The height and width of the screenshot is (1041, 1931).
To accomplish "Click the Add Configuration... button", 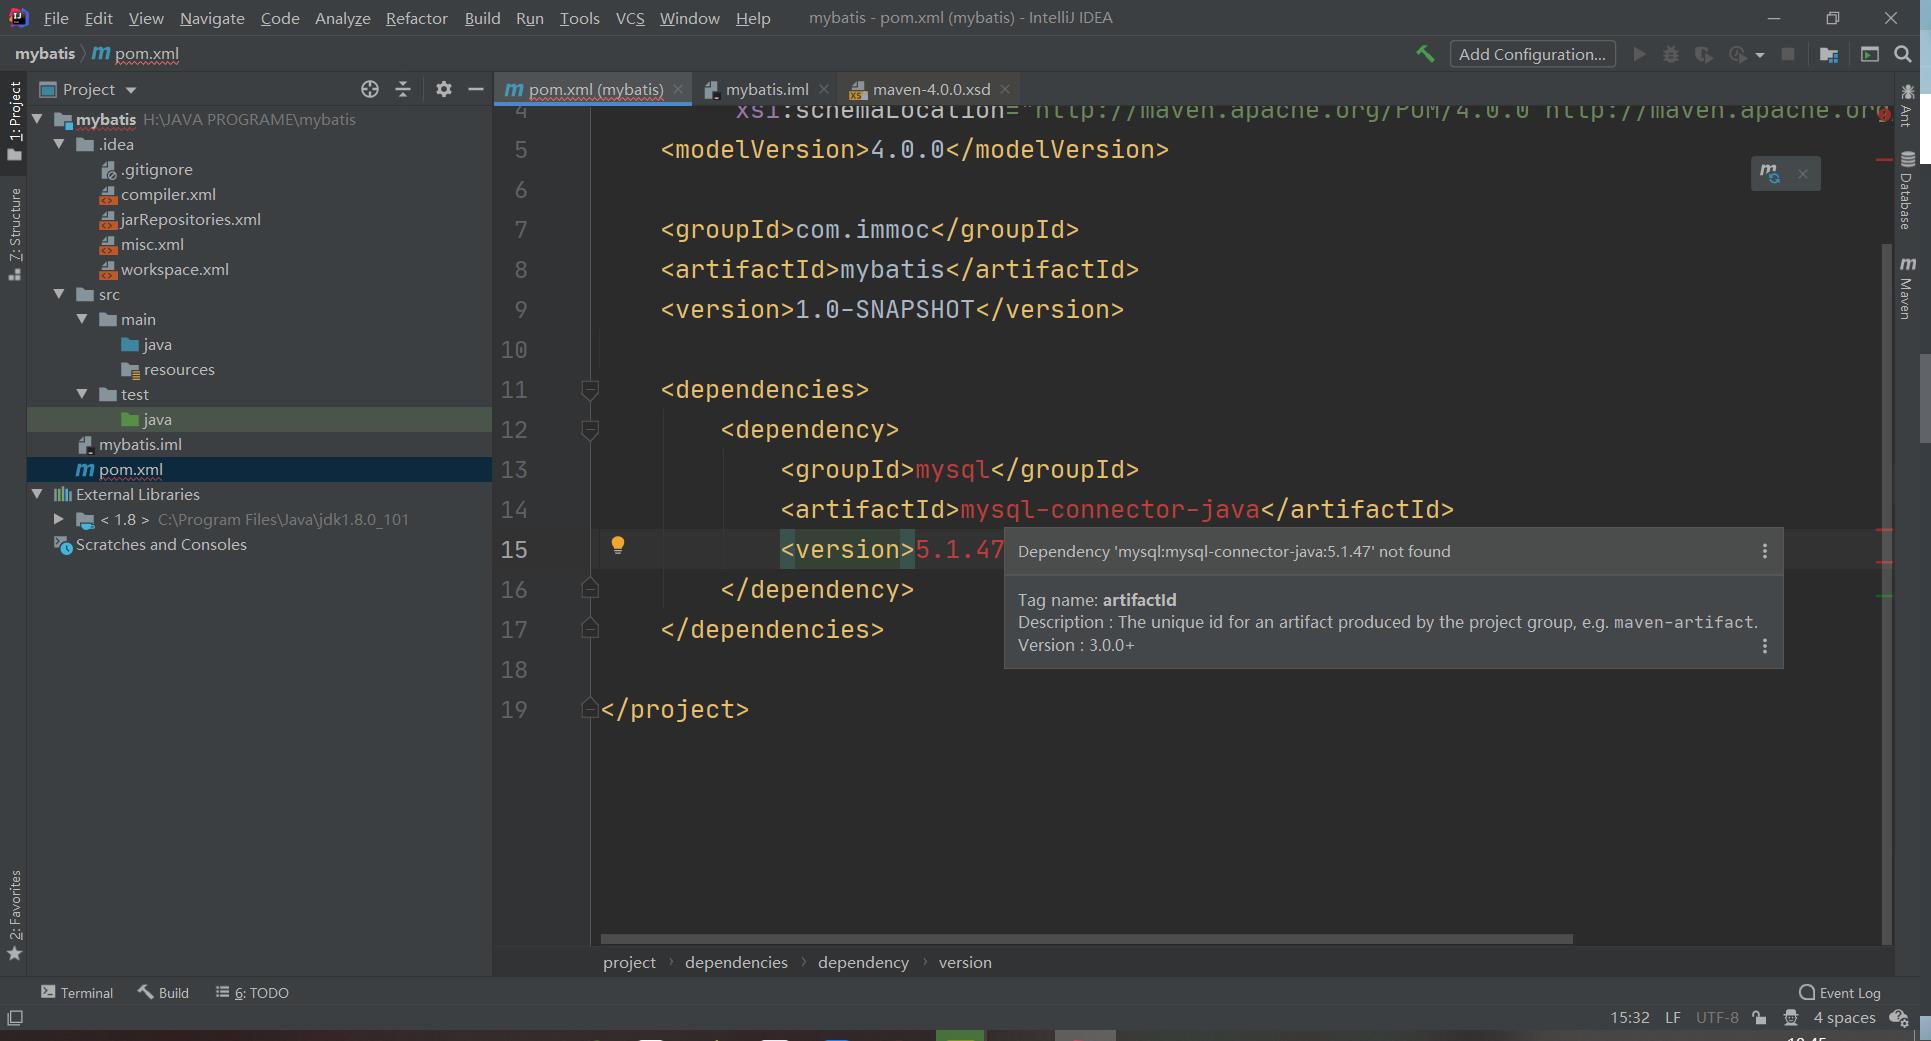I will pos(1532,54).
